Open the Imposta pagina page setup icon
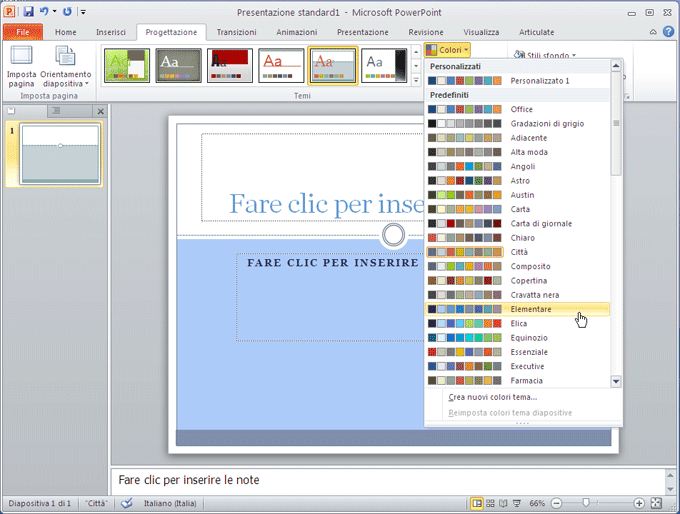Image resolution: width=680 pixels, height=514 pixels. (21, 66)
